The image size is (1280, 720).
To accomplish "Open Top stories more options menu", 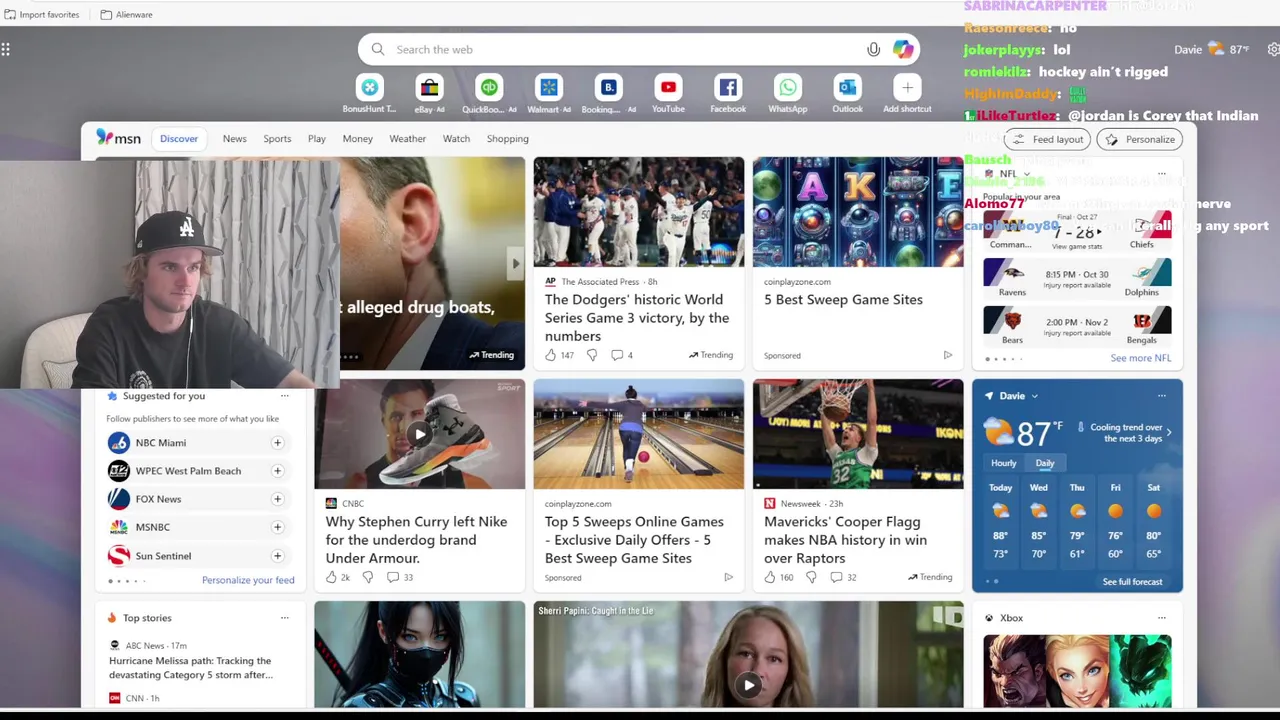I will pyautogui.click(x=284, y=618).
